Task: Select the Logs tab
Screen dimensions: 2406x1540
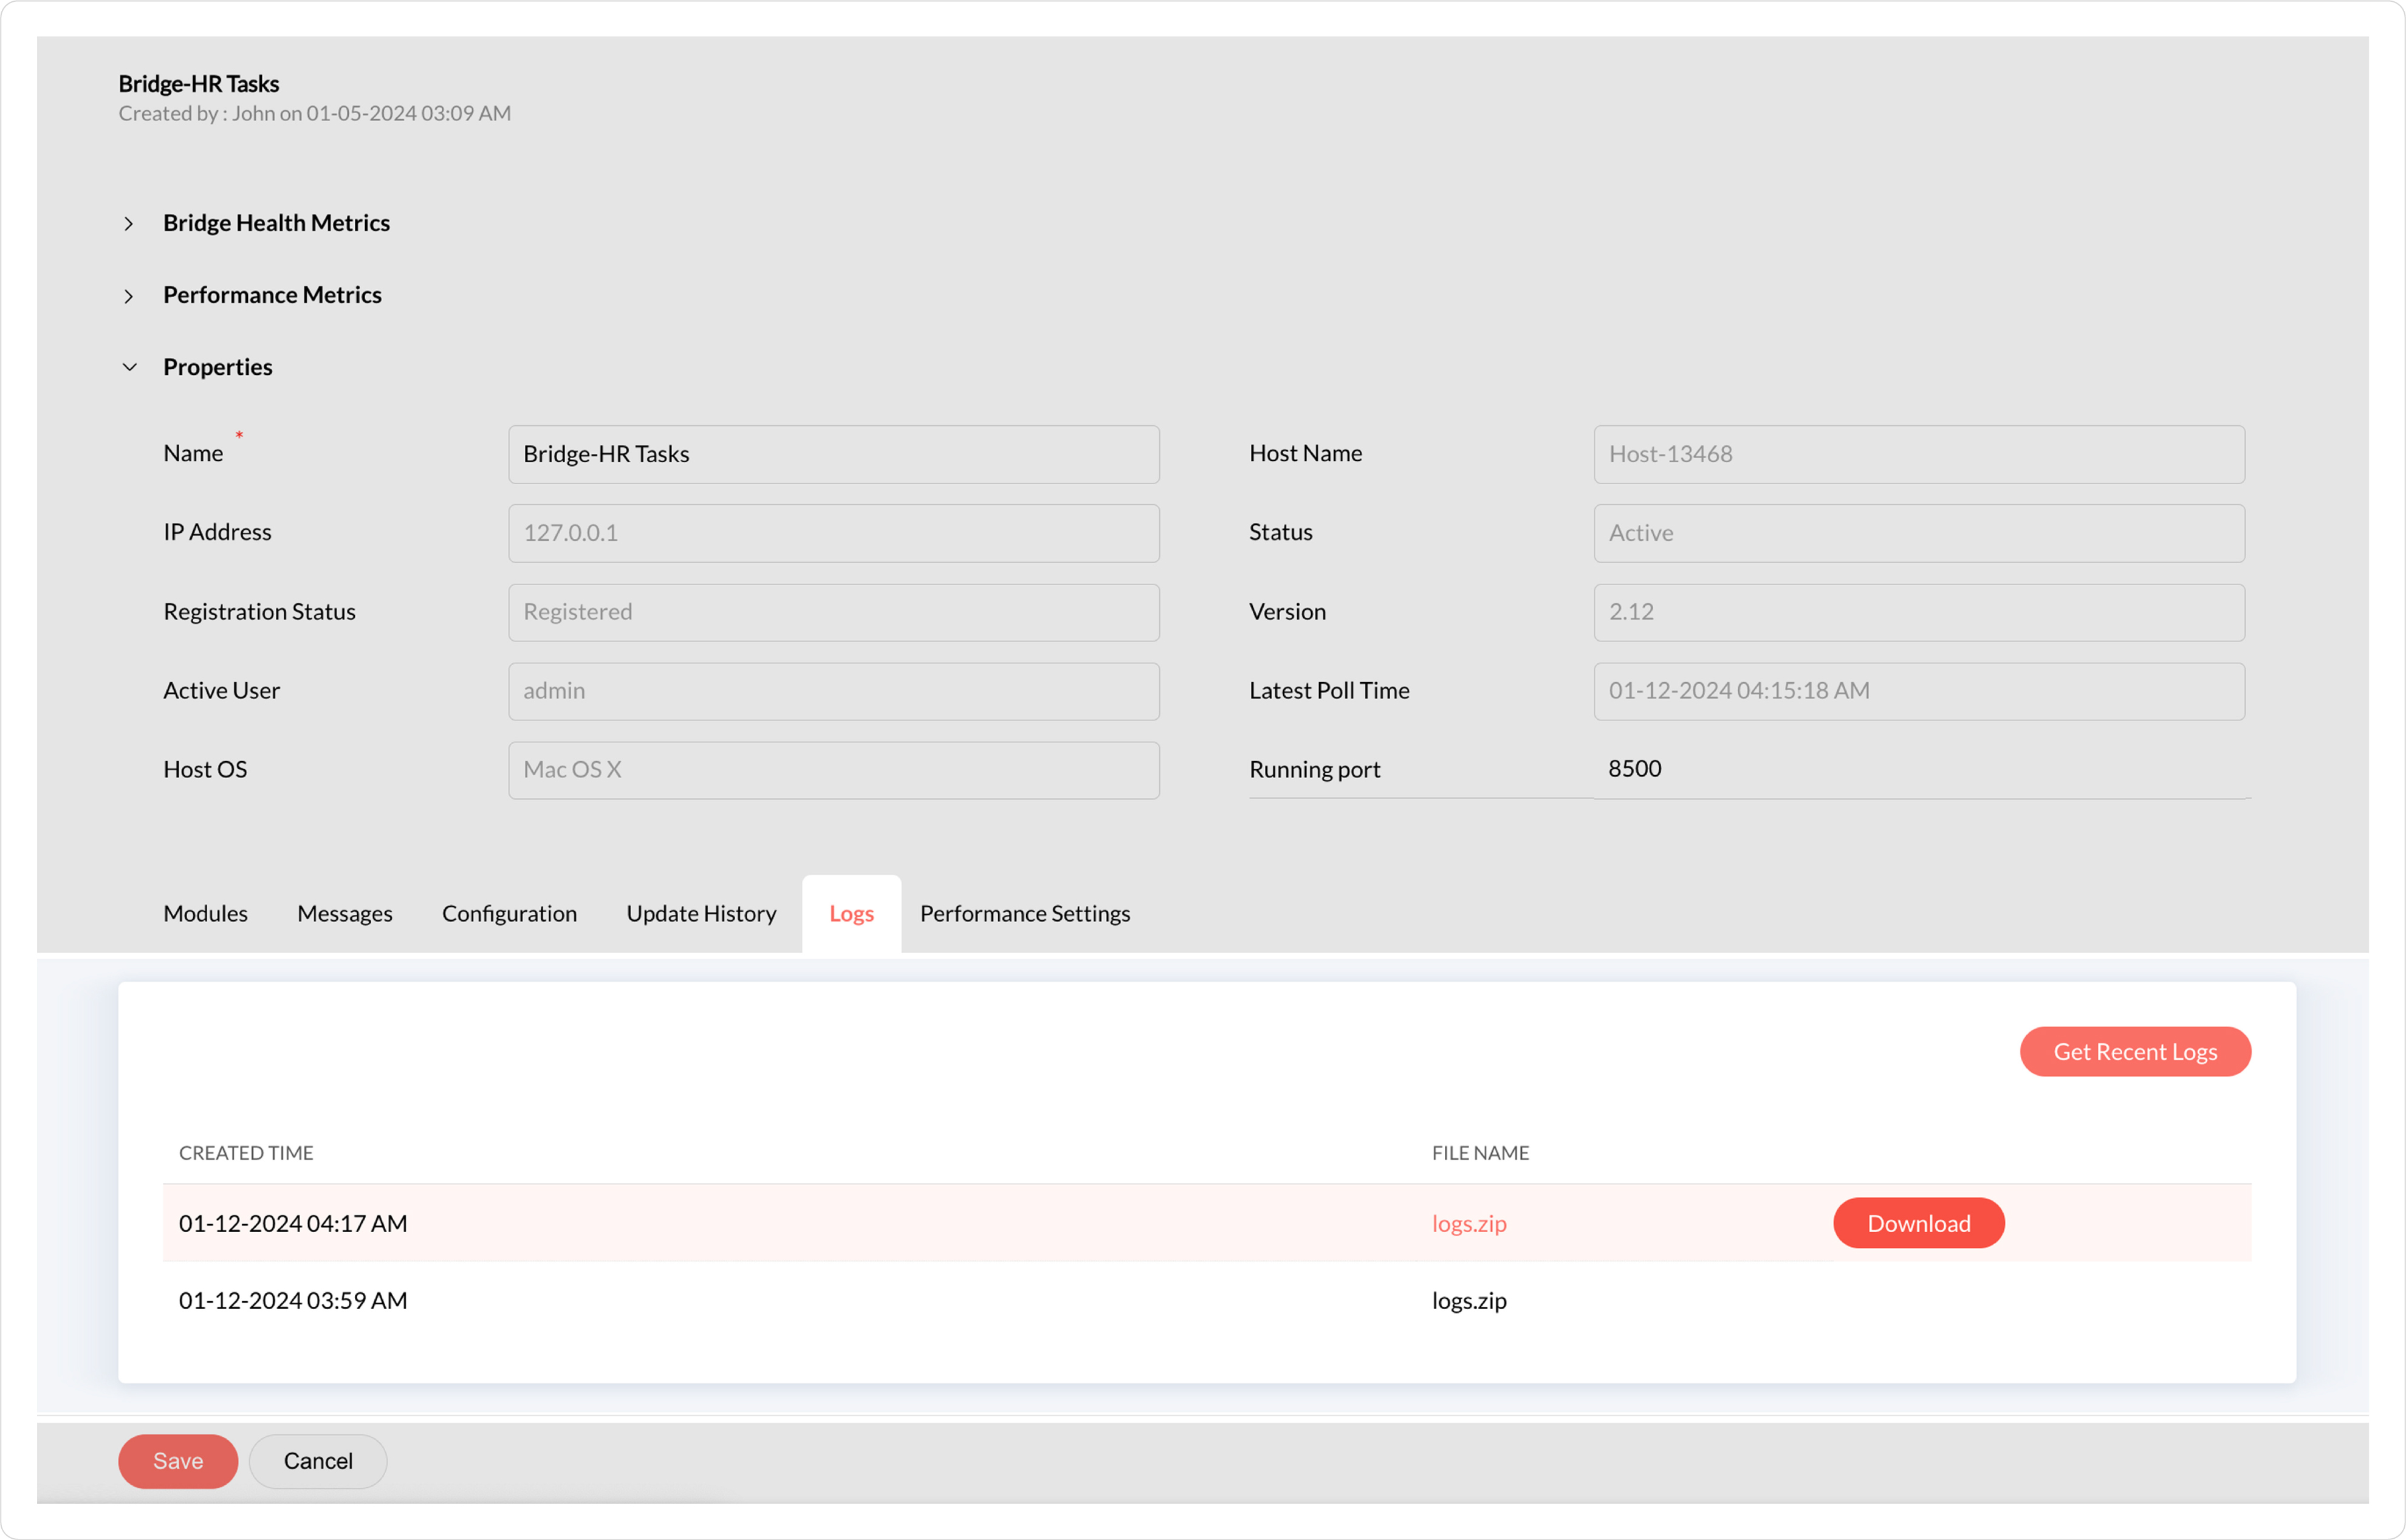Action: point(851,913)
